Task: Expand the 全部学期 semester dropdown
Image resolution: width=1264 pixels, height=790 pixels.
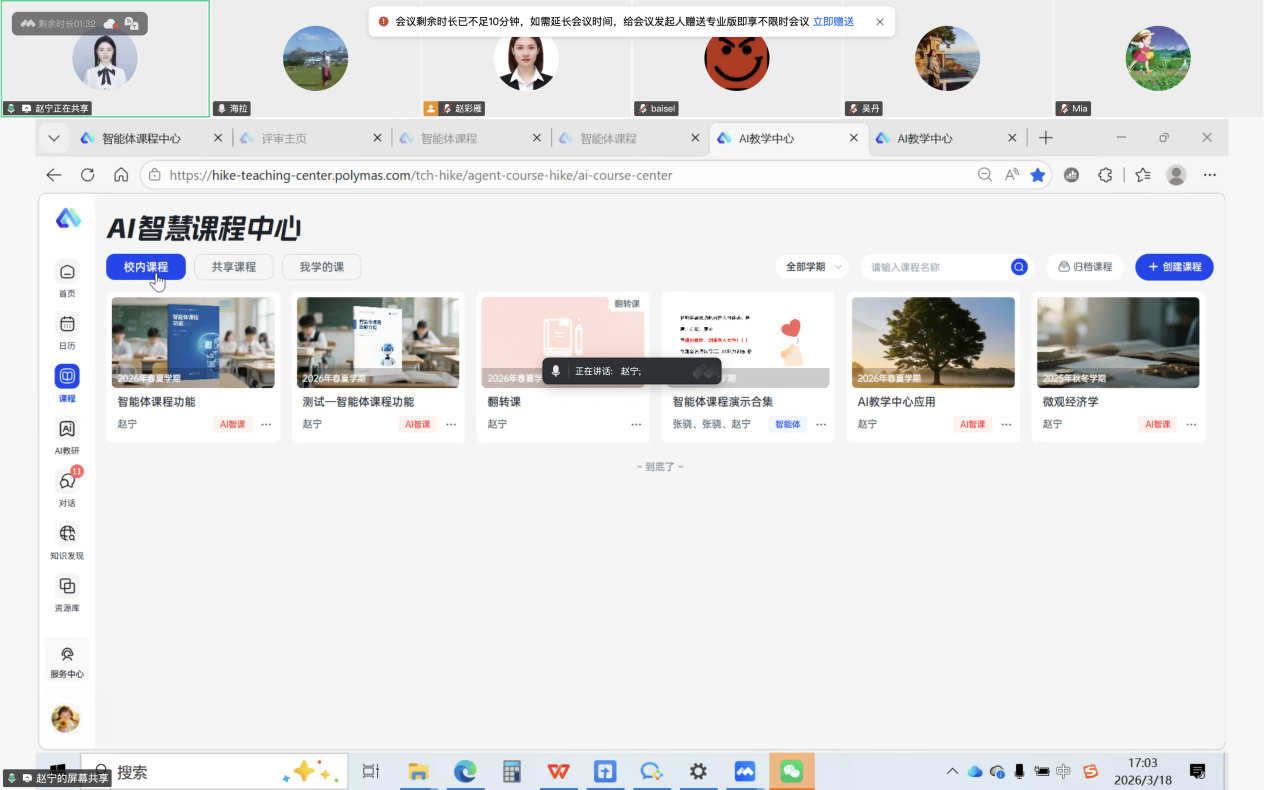Action: pos(811,267)
